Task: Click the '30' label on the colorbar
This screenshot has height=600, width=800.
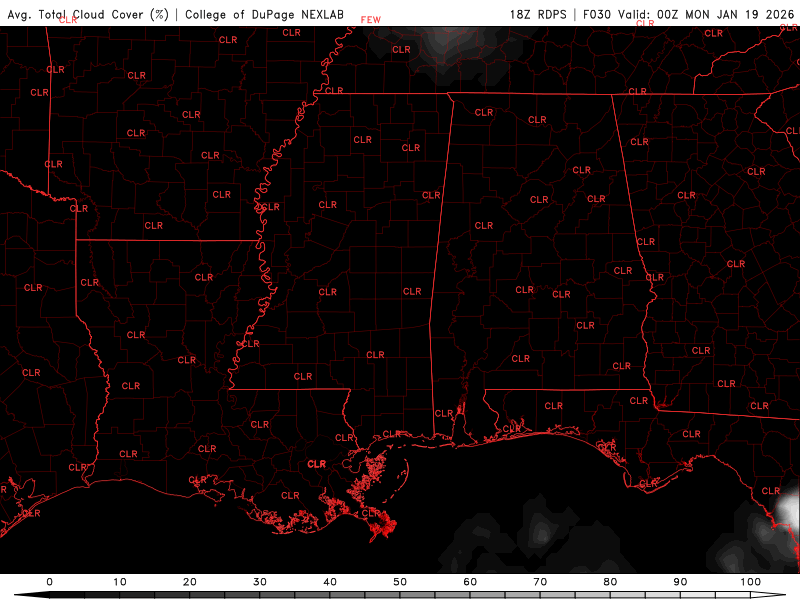Action: click(260, 582)
